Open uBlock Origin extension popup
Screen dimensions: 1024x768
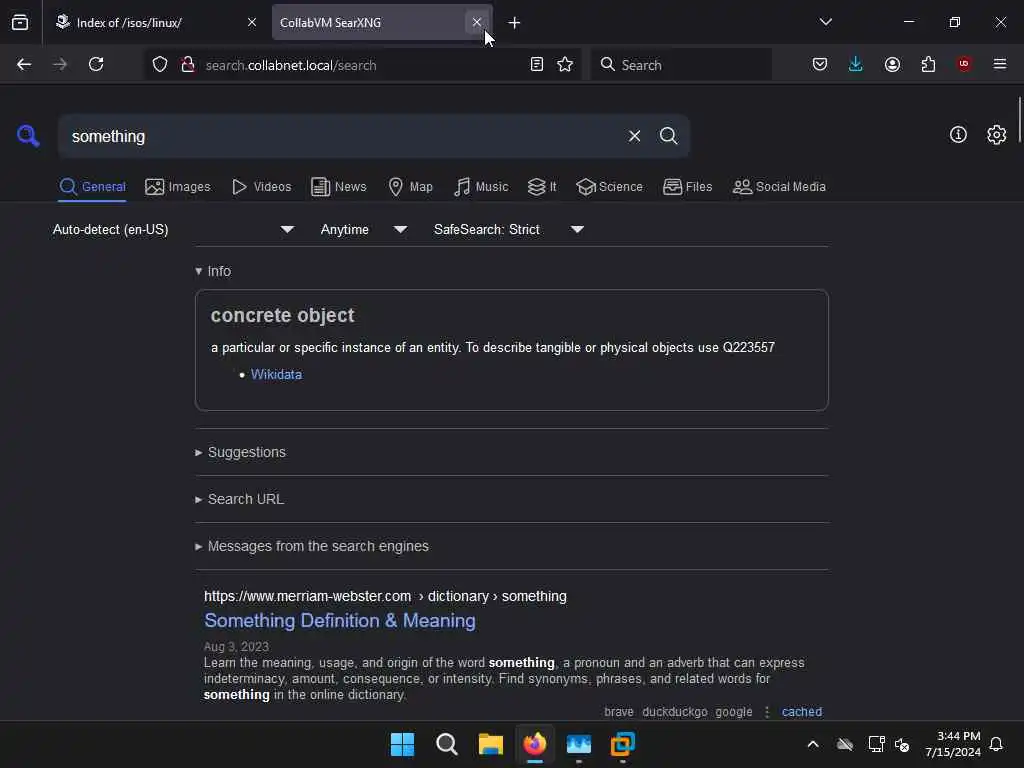(x=964, y=64)
